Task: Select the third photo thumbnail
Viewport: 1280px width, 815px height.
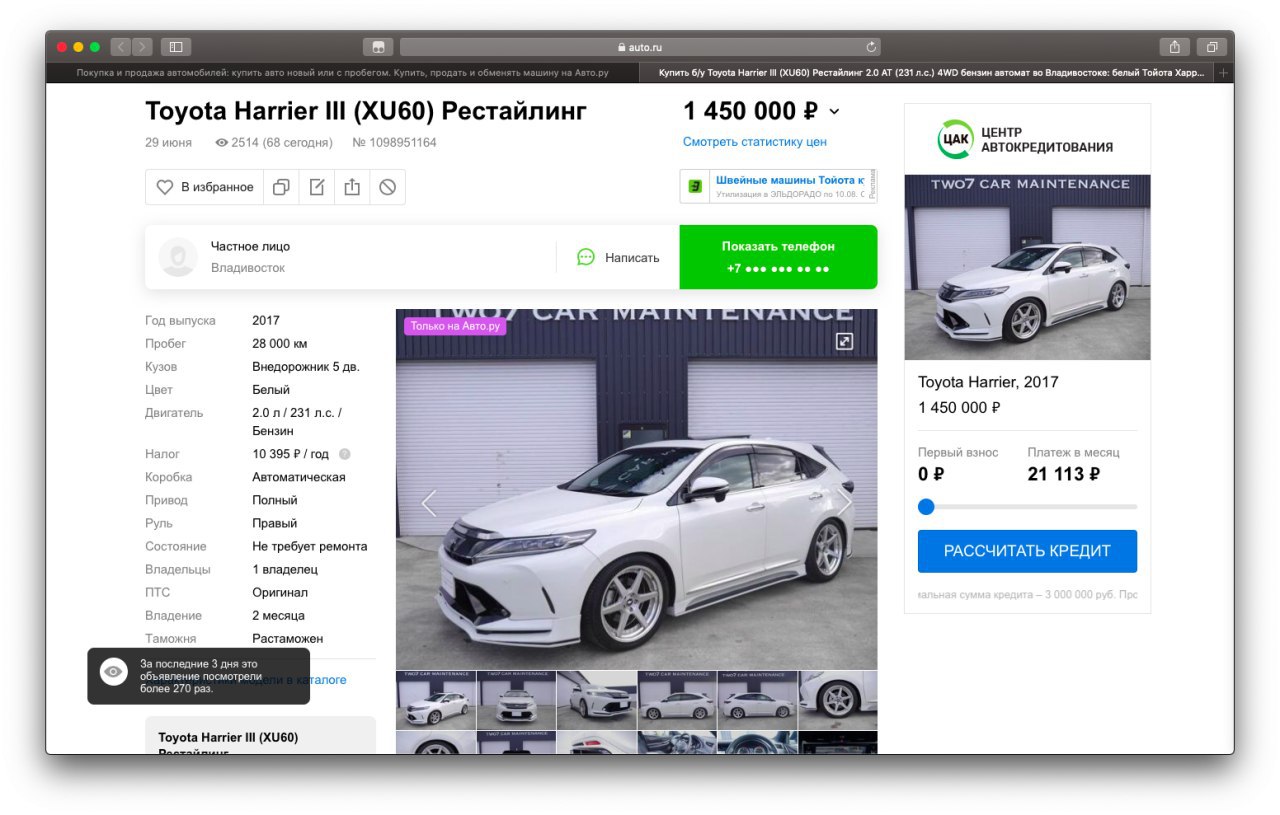Action: 597,700
